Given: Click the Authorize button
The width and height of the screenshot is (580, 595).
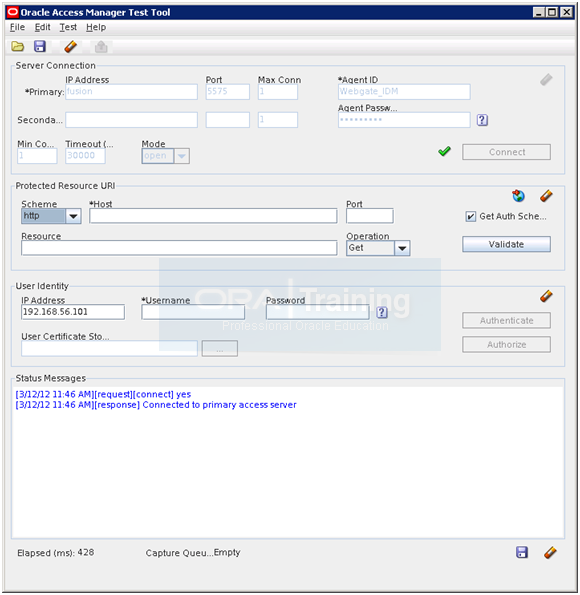Looking at the screenshot, I should (506, 344).
